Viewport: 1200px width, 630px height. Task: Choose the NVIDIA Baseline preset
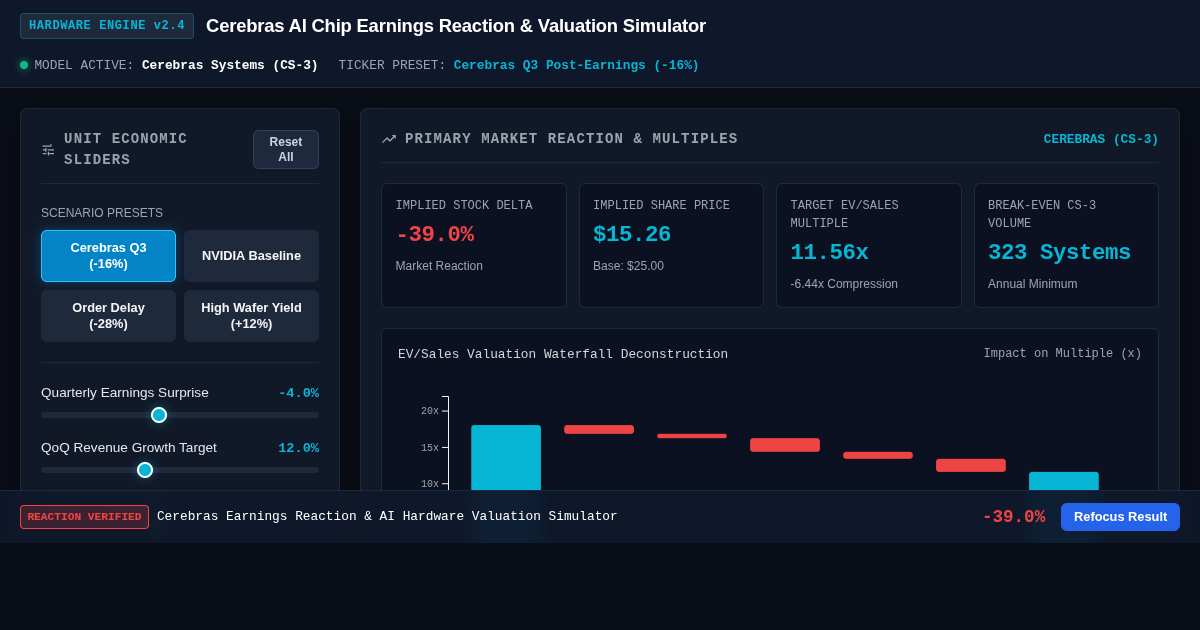point(251,256)
